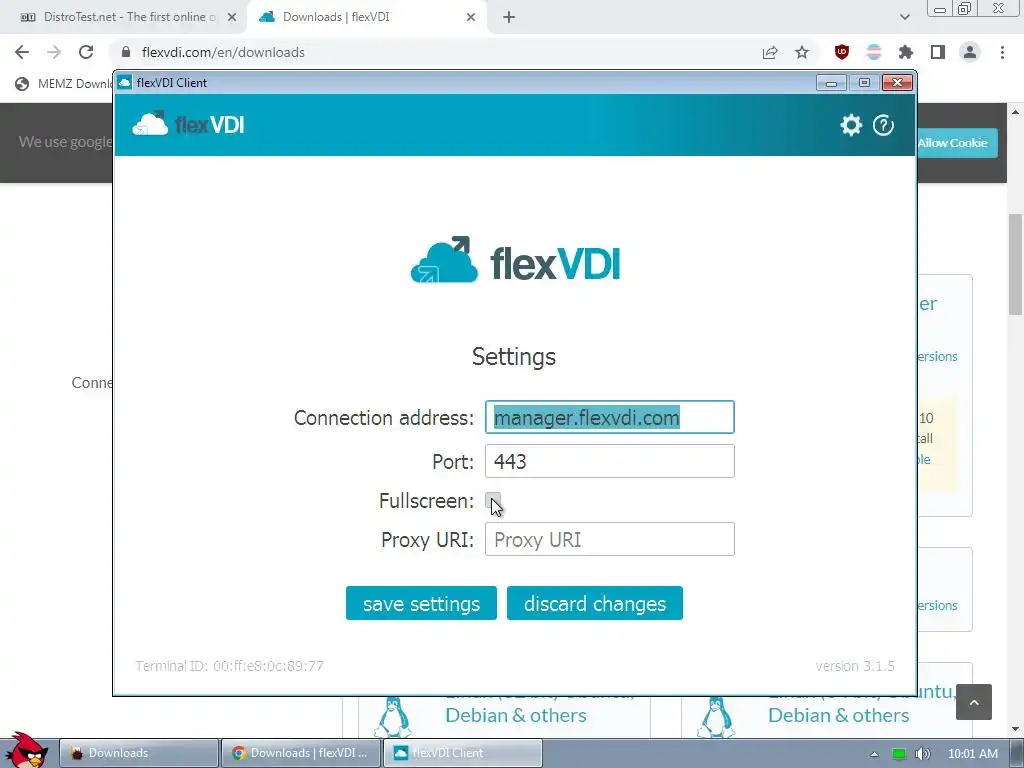Screen dimensions: 1024x768
Task: Click the Port input field
Action: [x=609, y=461]
